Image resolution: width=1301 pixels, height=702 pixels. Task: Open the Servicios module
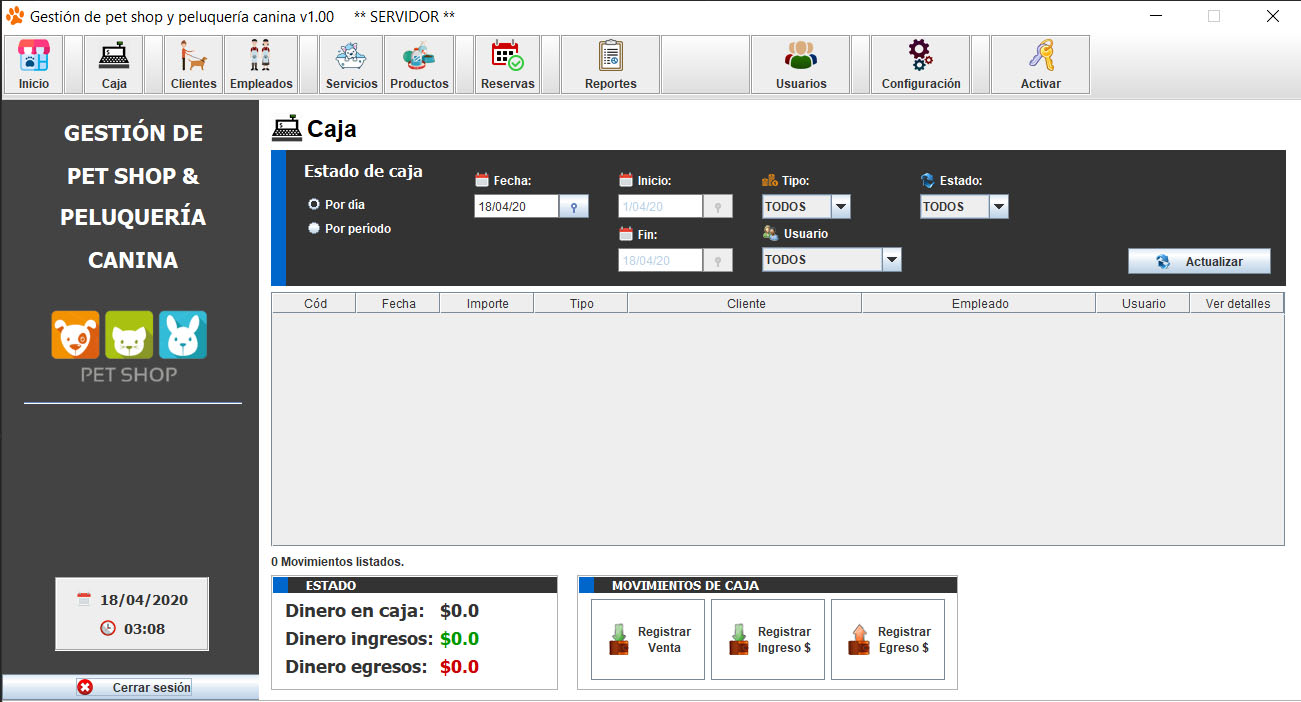[x=352, y=65]
